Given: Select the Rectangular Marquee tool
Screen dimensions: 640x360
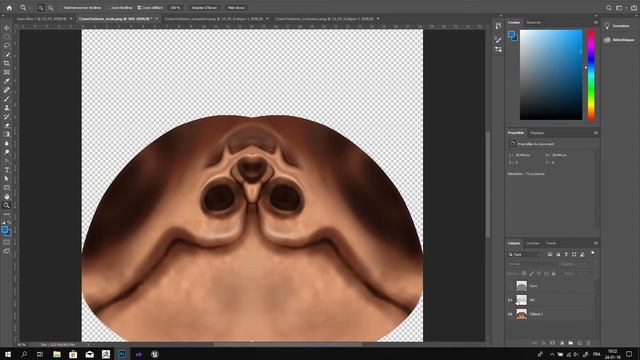Looking at the screenshot, I should 7,37.
